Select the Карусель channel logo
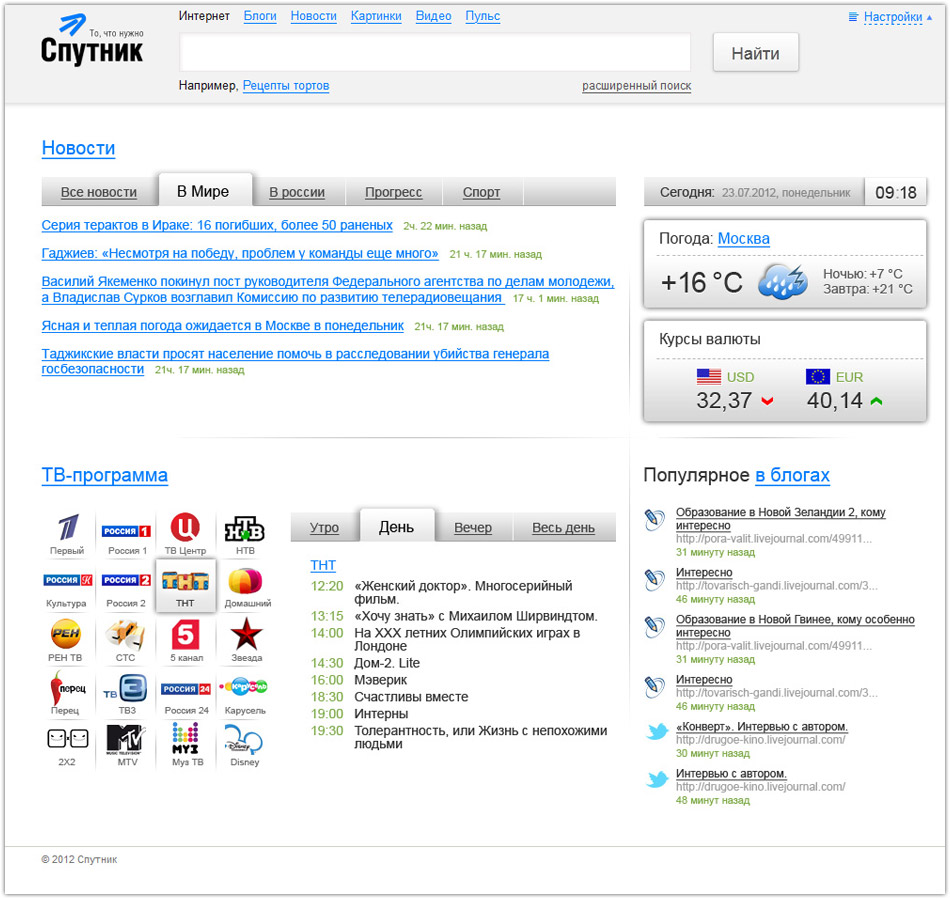This screenshot has width=950, height=899. point(244,686)
